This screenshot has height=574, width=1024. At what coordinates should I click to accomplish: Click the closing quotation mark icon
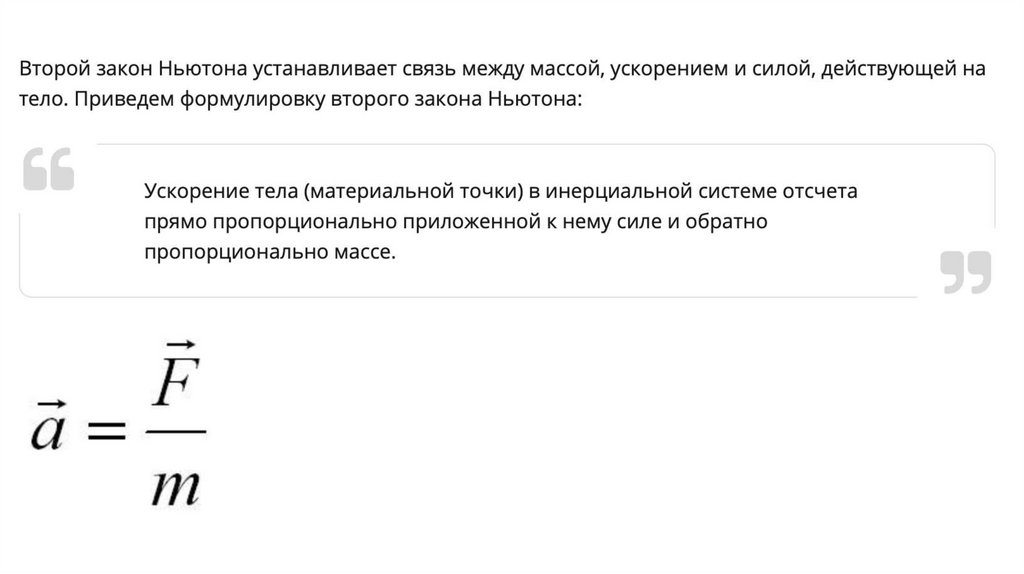pyautogui.click(x=965, y=272)
